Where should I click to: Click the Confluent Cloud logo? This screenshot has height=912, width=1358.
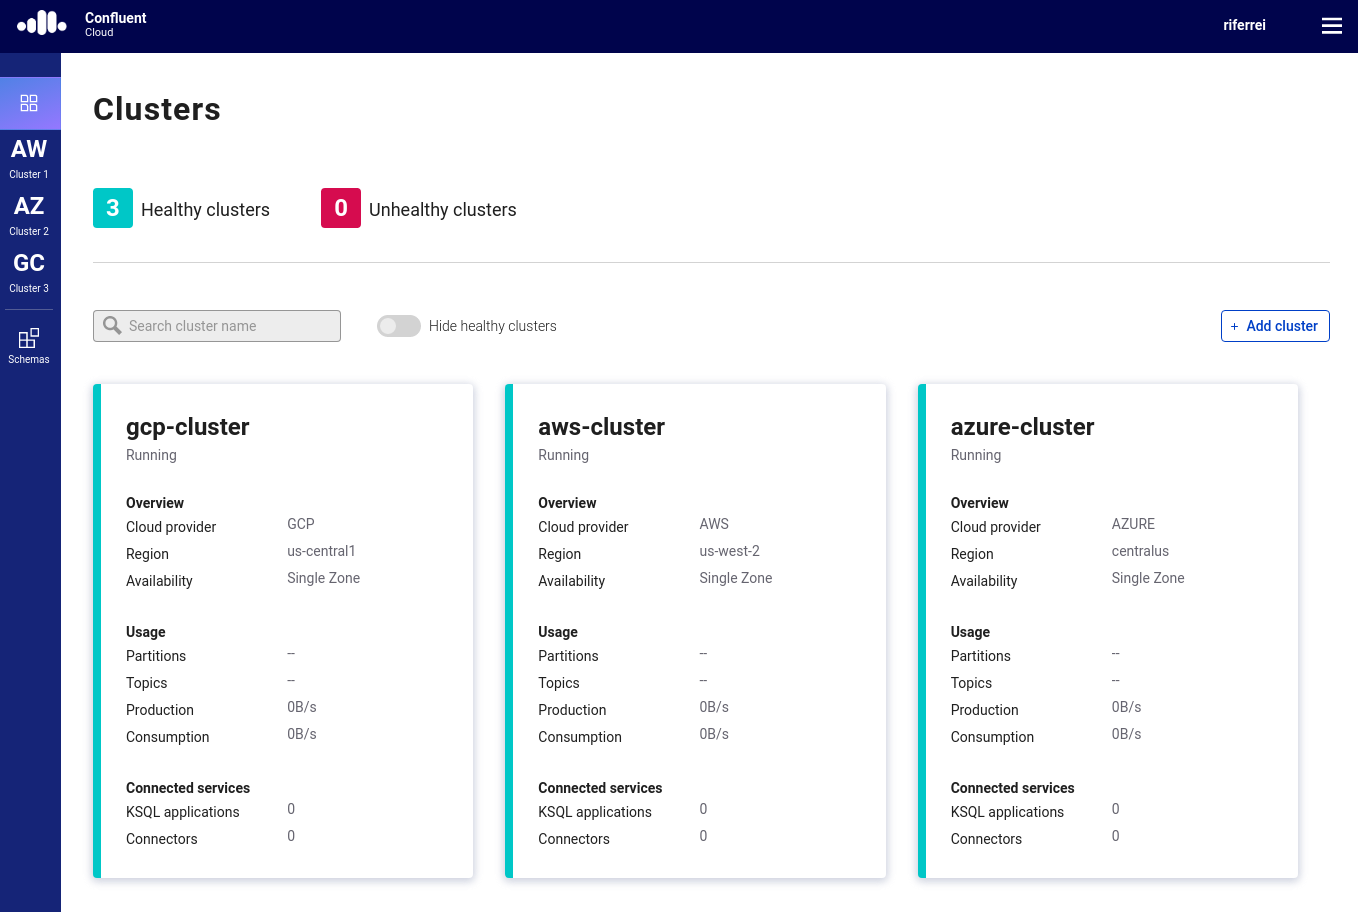82,24
